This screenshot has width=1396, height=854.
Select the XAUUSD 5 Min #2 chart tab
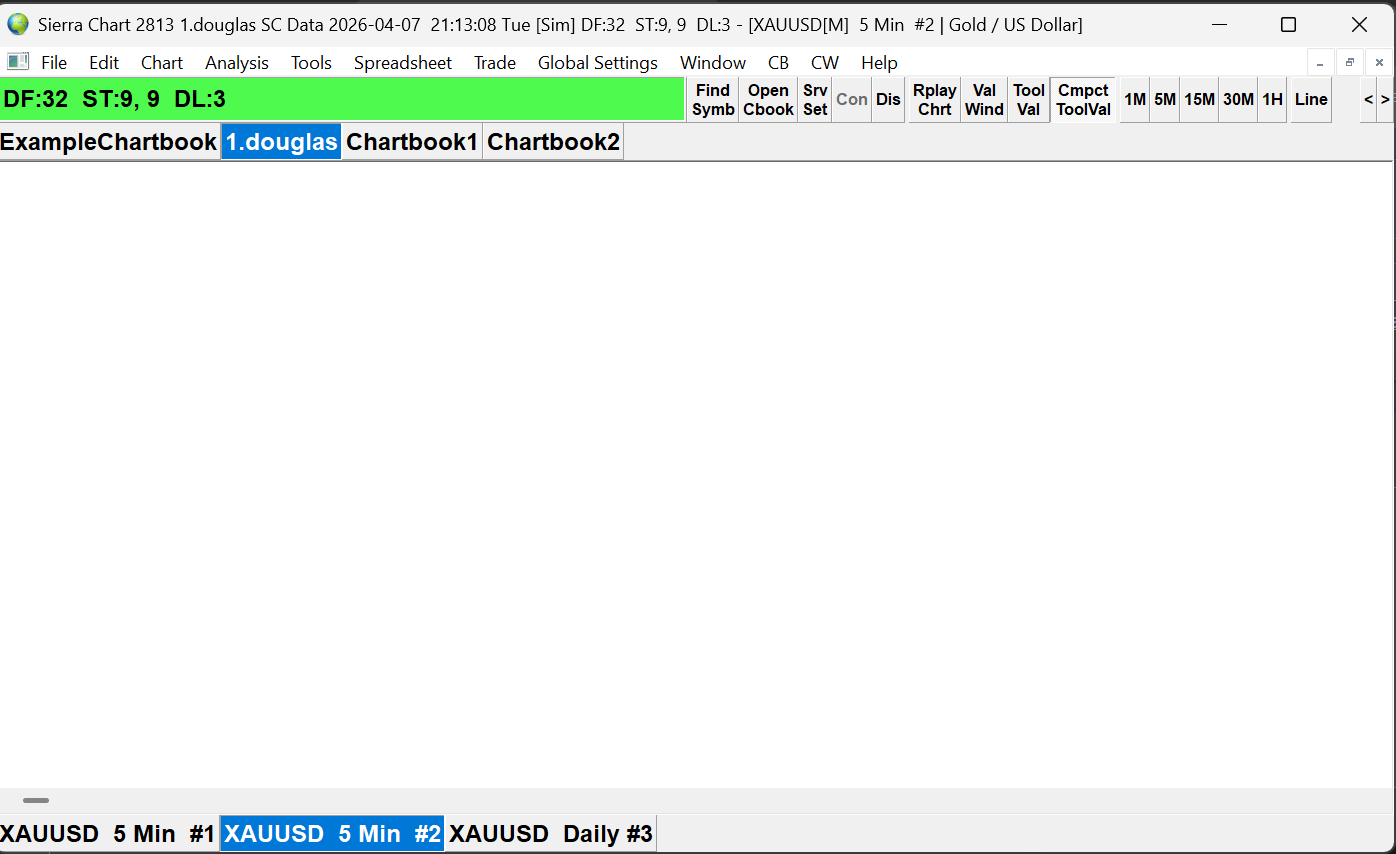332,834
